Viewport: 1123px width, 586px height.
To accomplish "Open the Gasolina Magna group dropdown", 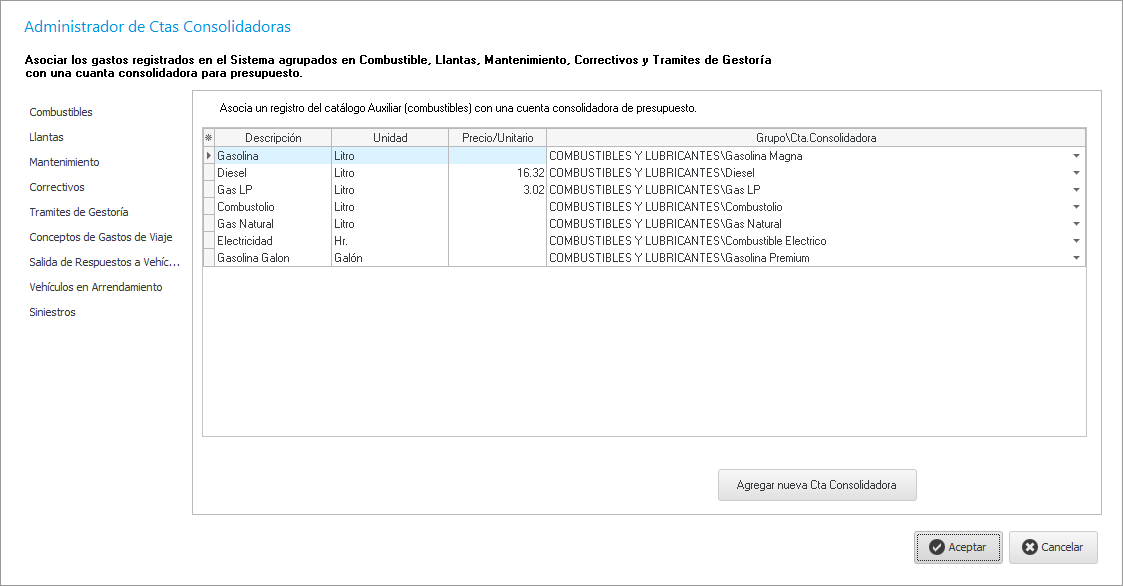I will [1076, 156].
